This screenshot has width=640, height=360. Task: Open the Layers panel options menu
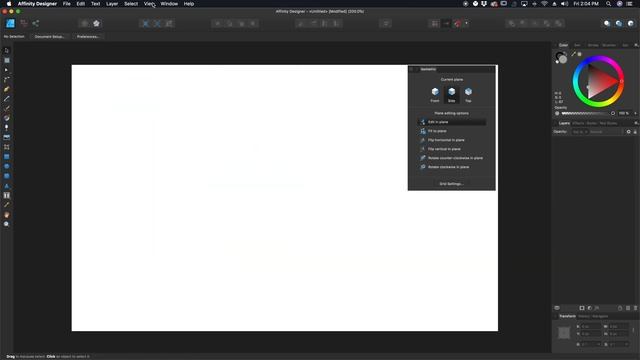(x=636, y=123)
